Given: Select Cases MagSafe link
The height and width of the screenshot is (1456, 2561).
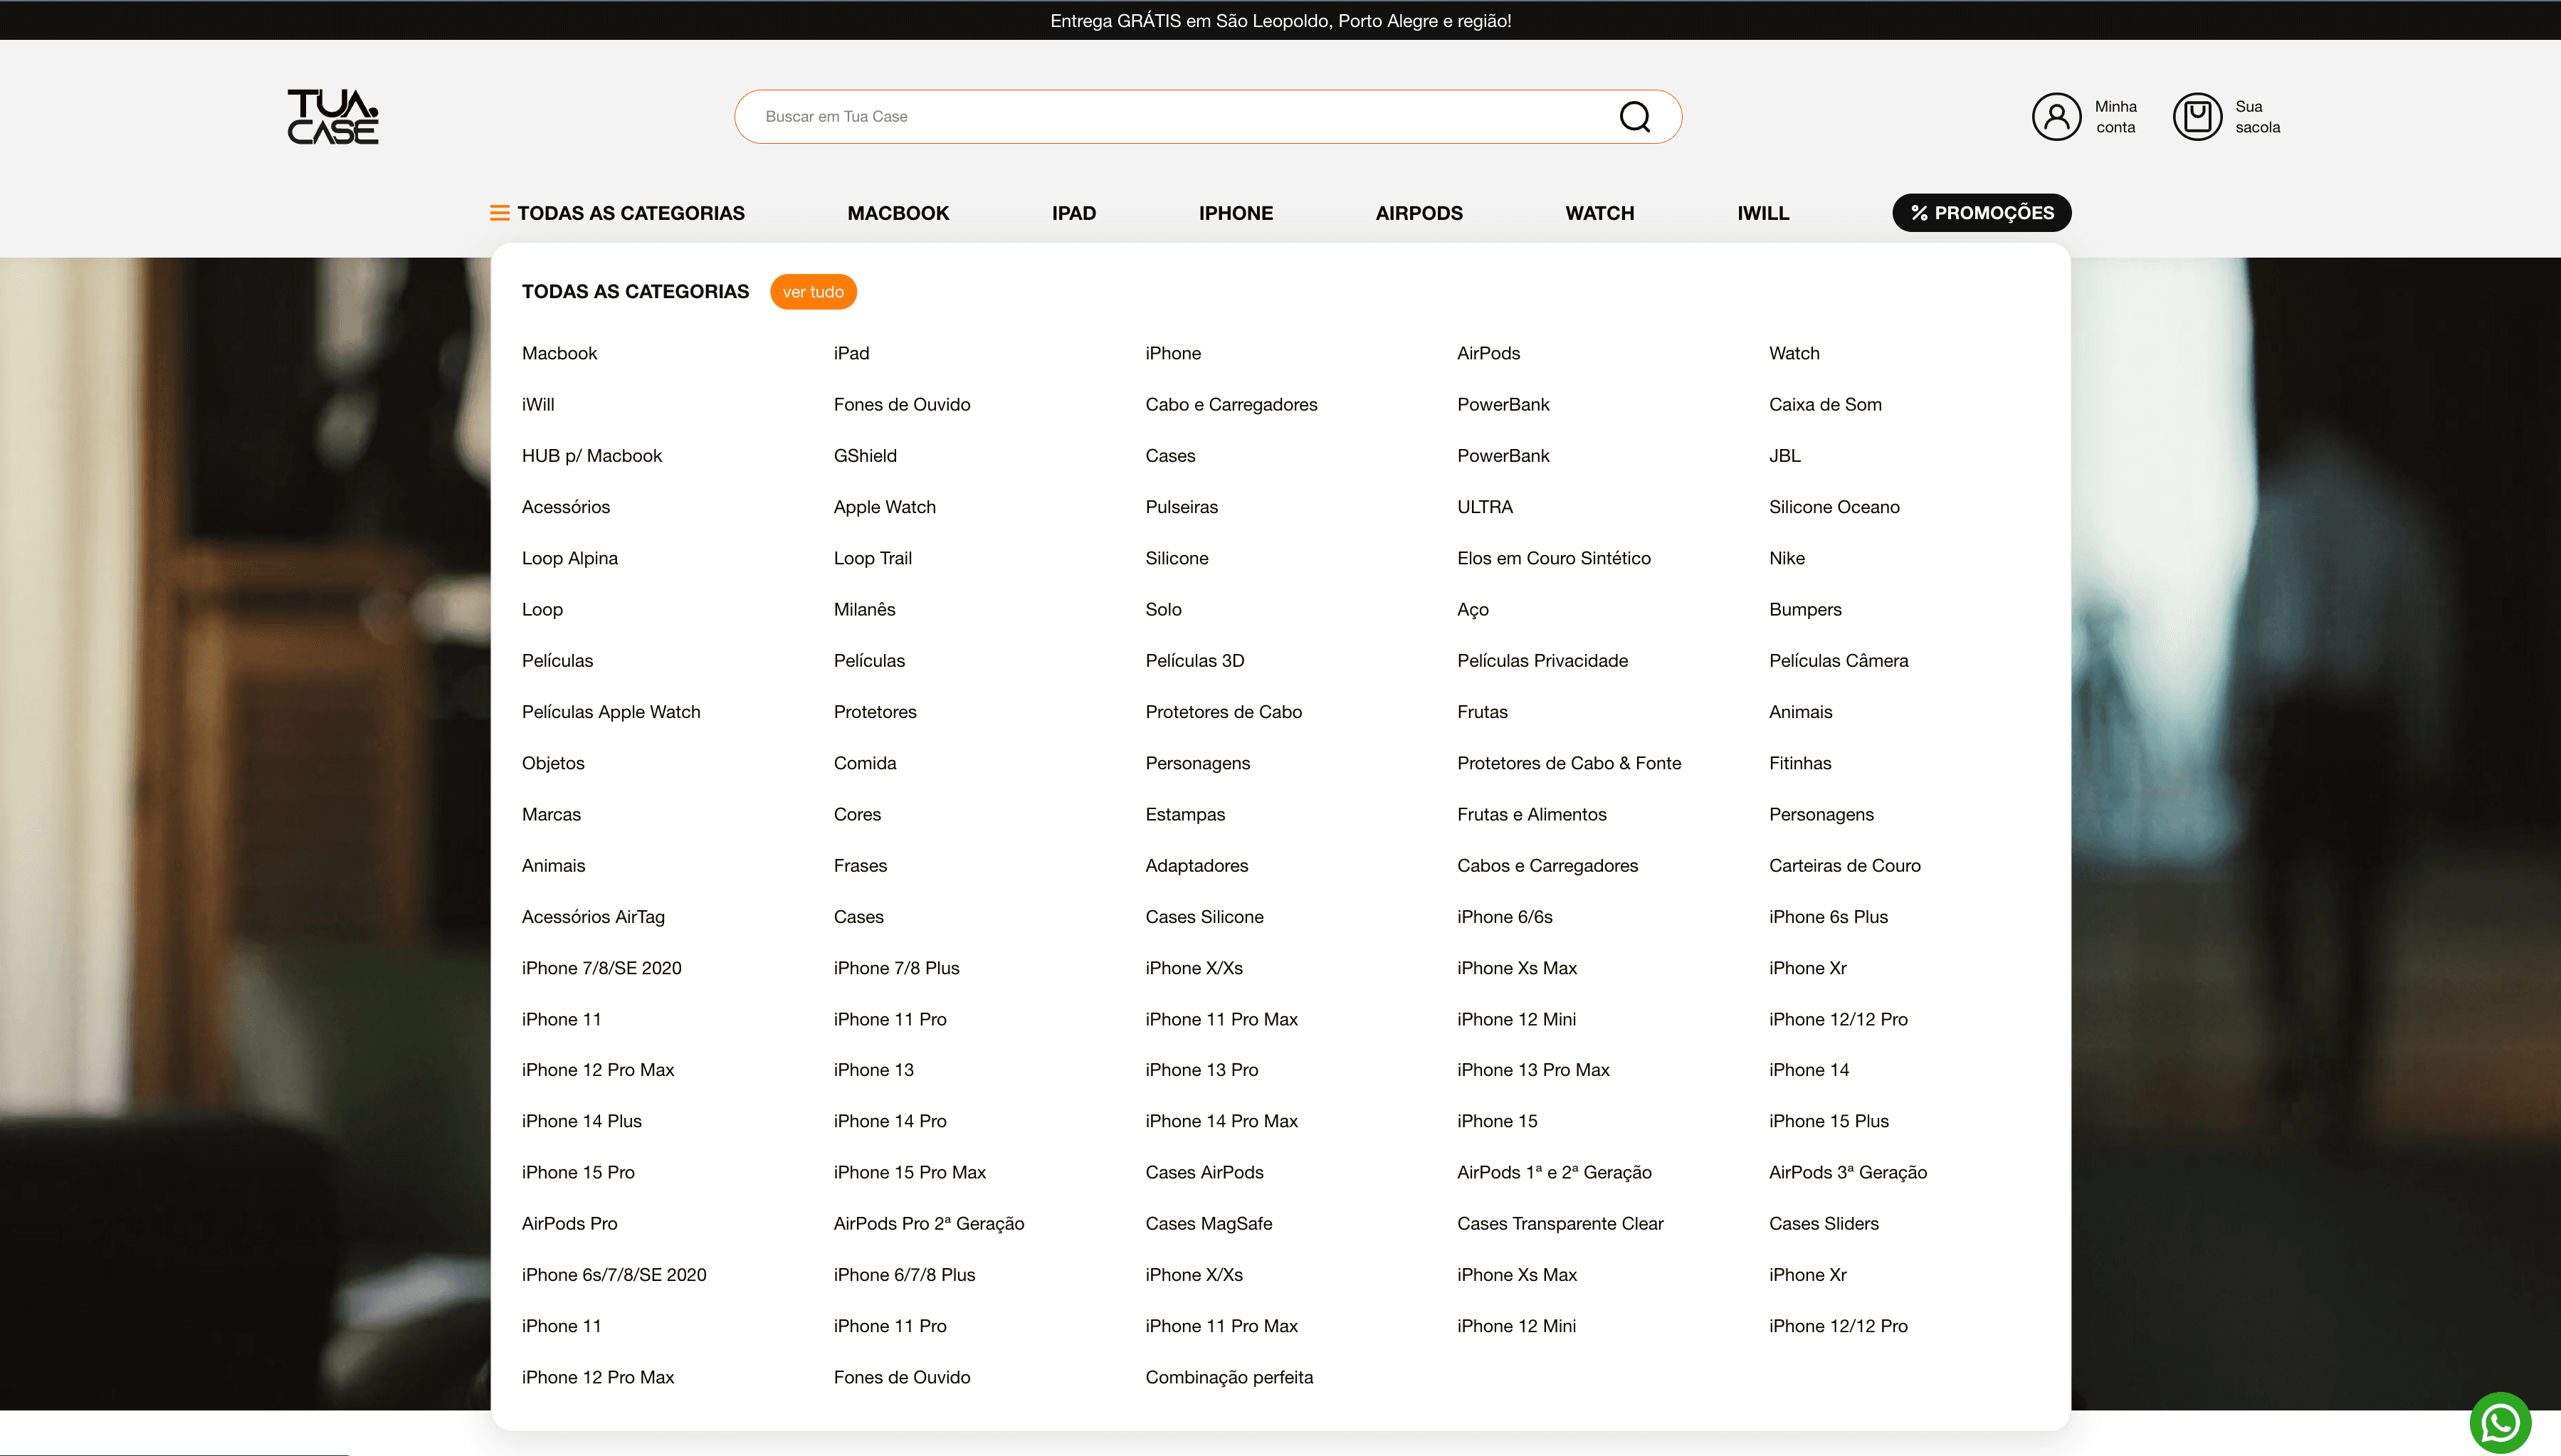Looking at the screenshot, I should (1208, 1223).
